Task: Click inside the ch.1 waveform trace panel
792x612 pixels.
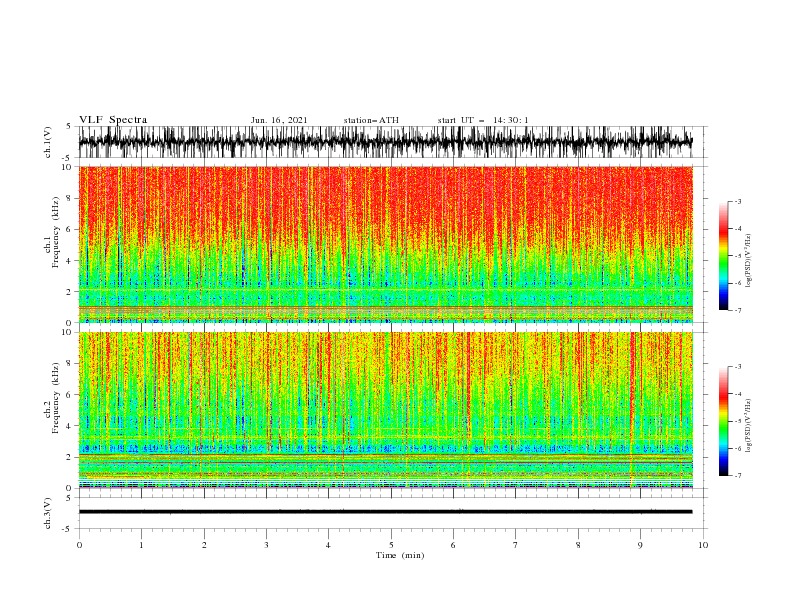Action: 385,142
